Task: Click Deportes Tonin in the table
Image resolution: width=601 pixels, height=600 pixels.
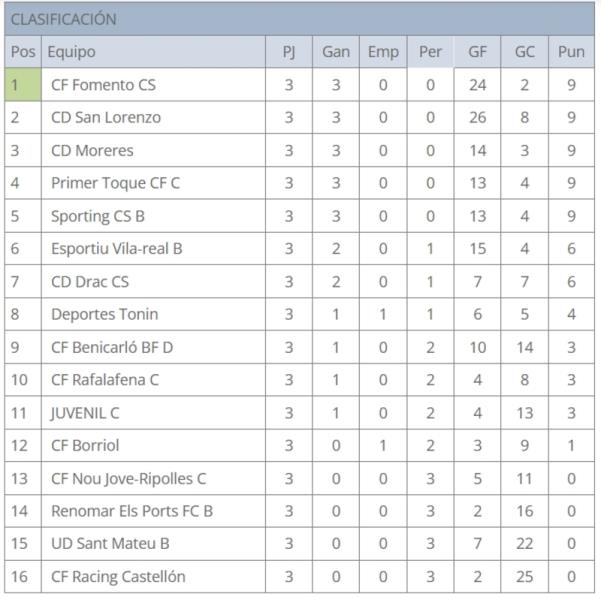Action: [99, 314]
